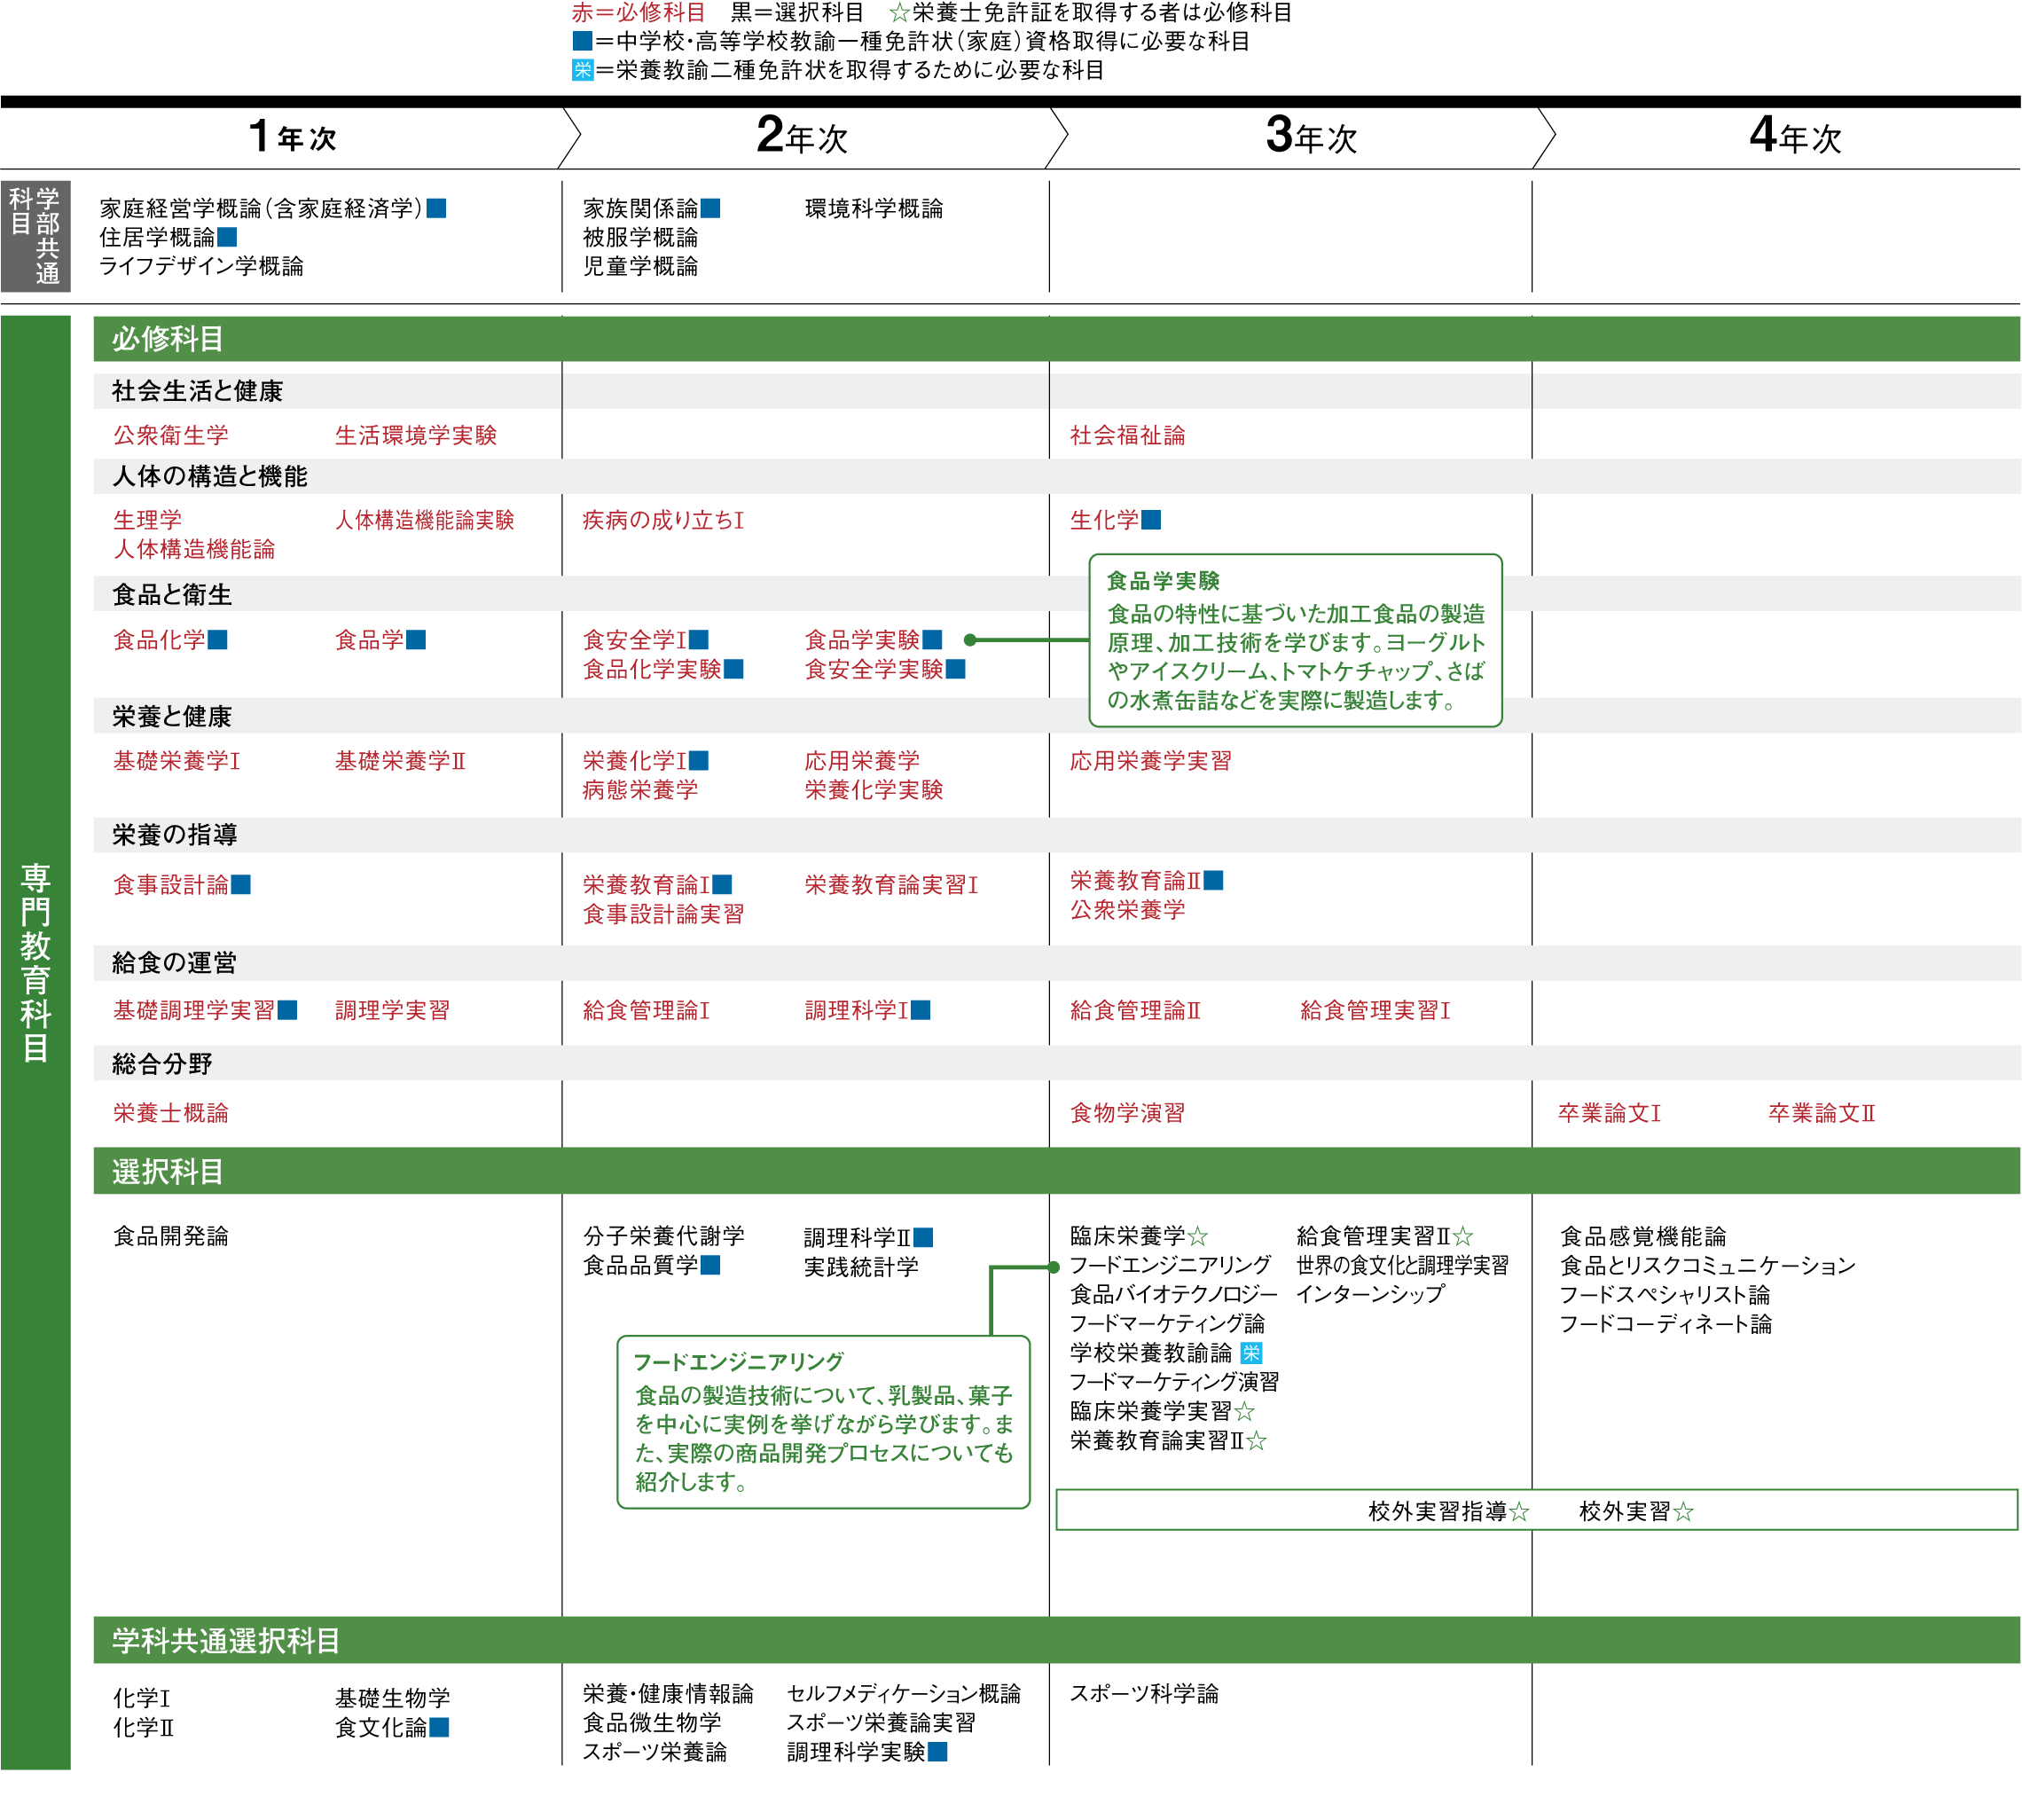Select the required course 生活環境学実験

[x=416, y=435]
